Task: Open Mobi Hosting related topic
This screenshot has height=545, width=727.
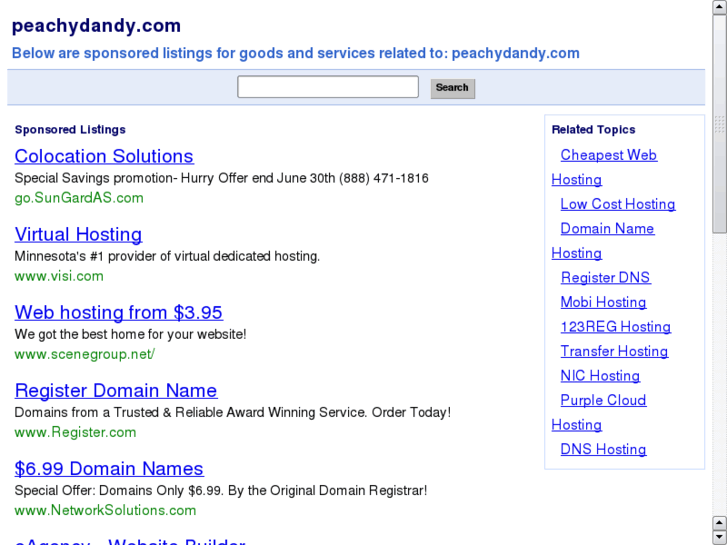Action: click(x=603, y=302)
